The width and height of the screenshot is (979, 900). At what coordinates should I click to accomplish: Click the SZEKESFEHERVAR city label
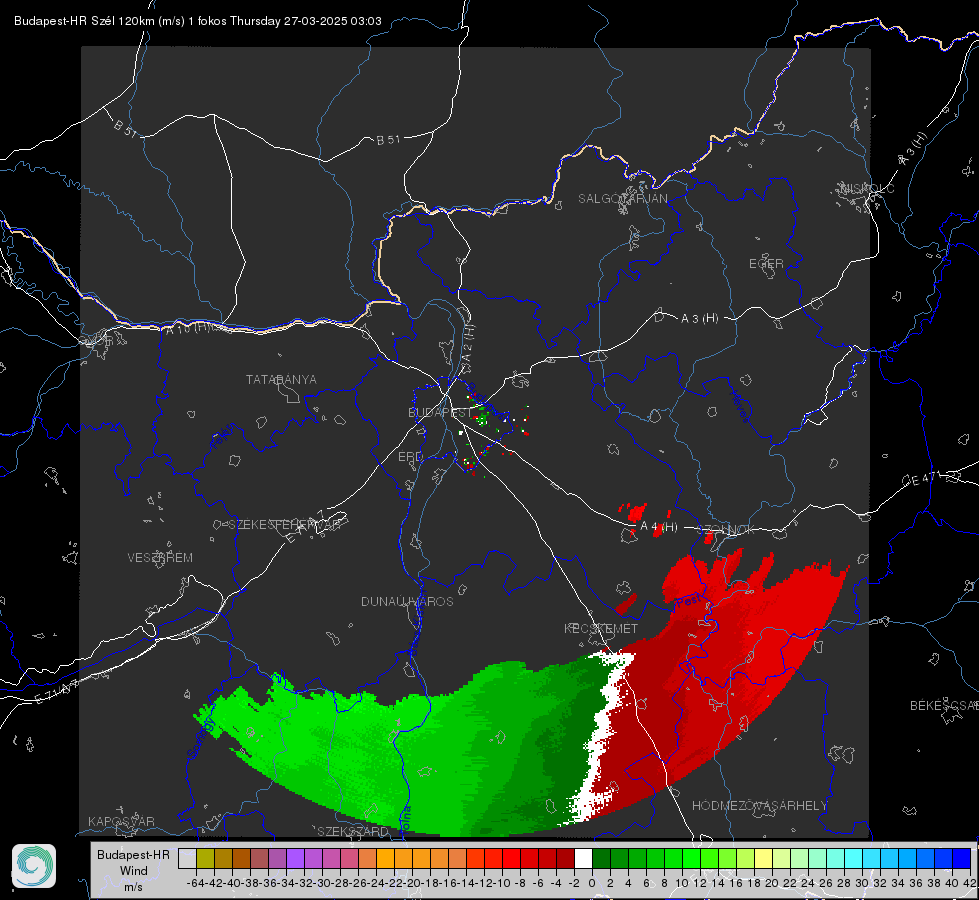tap(286, 525)
